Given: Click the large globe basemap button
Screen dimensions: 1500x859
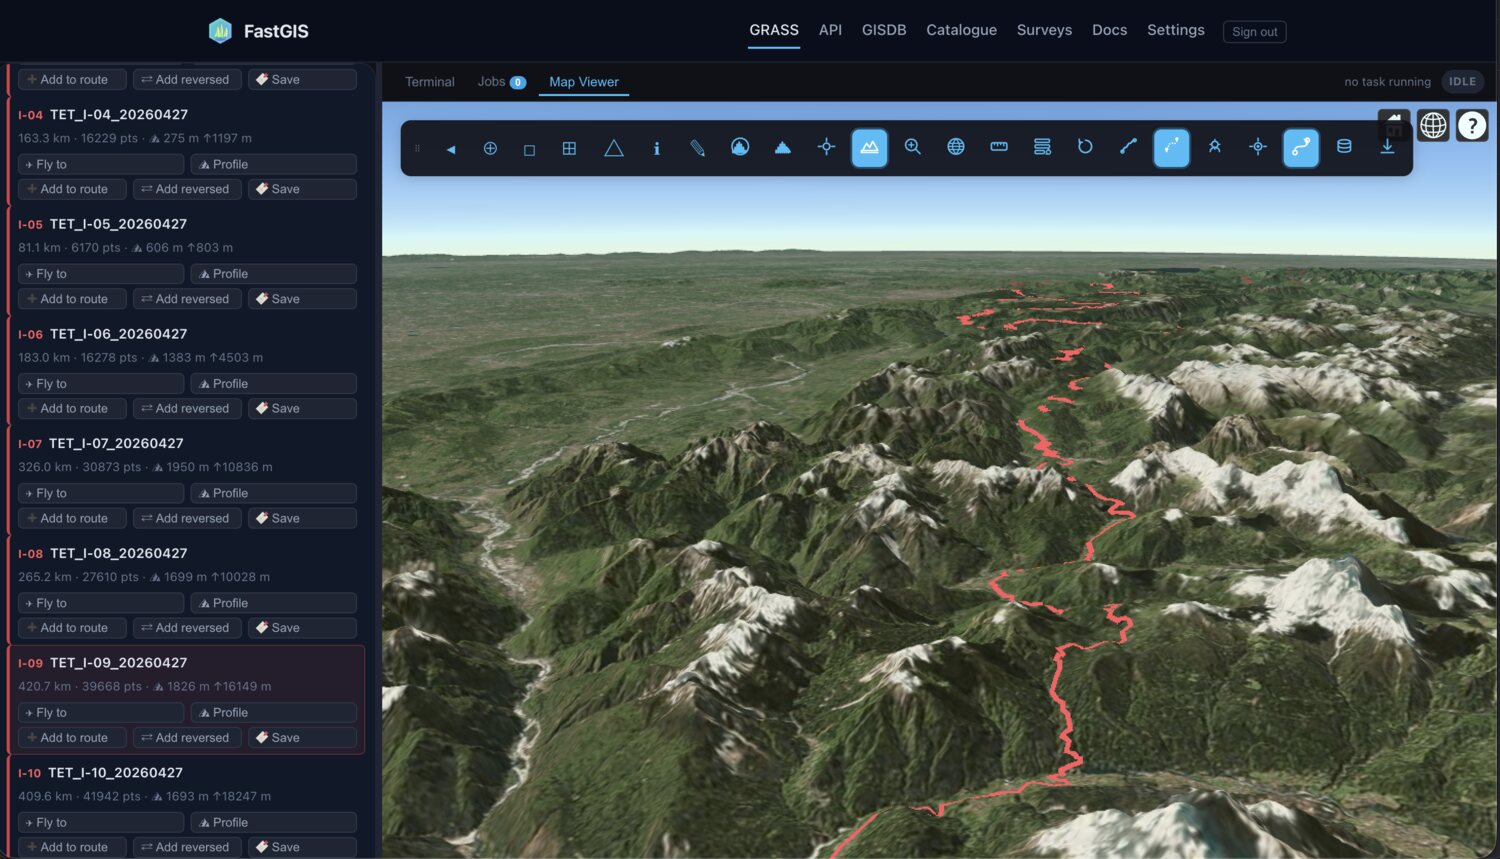Looking at the screenshot, I should (x=1433, y=125).
